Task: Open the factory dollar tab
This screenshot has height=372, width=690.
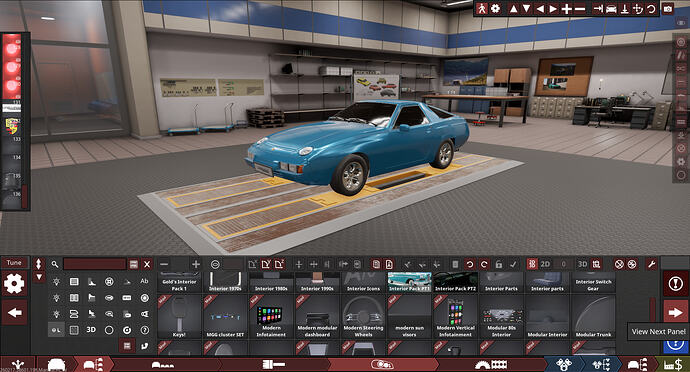Action: (673, 365)
